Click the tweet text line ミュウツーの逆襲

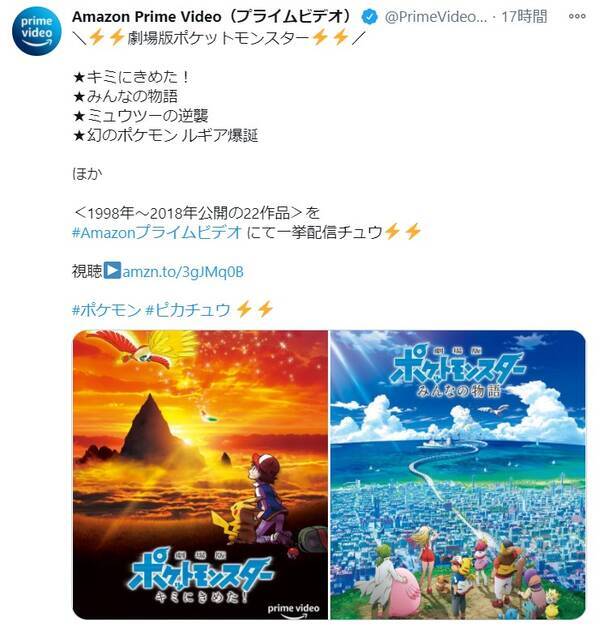(x=140, y=116)
